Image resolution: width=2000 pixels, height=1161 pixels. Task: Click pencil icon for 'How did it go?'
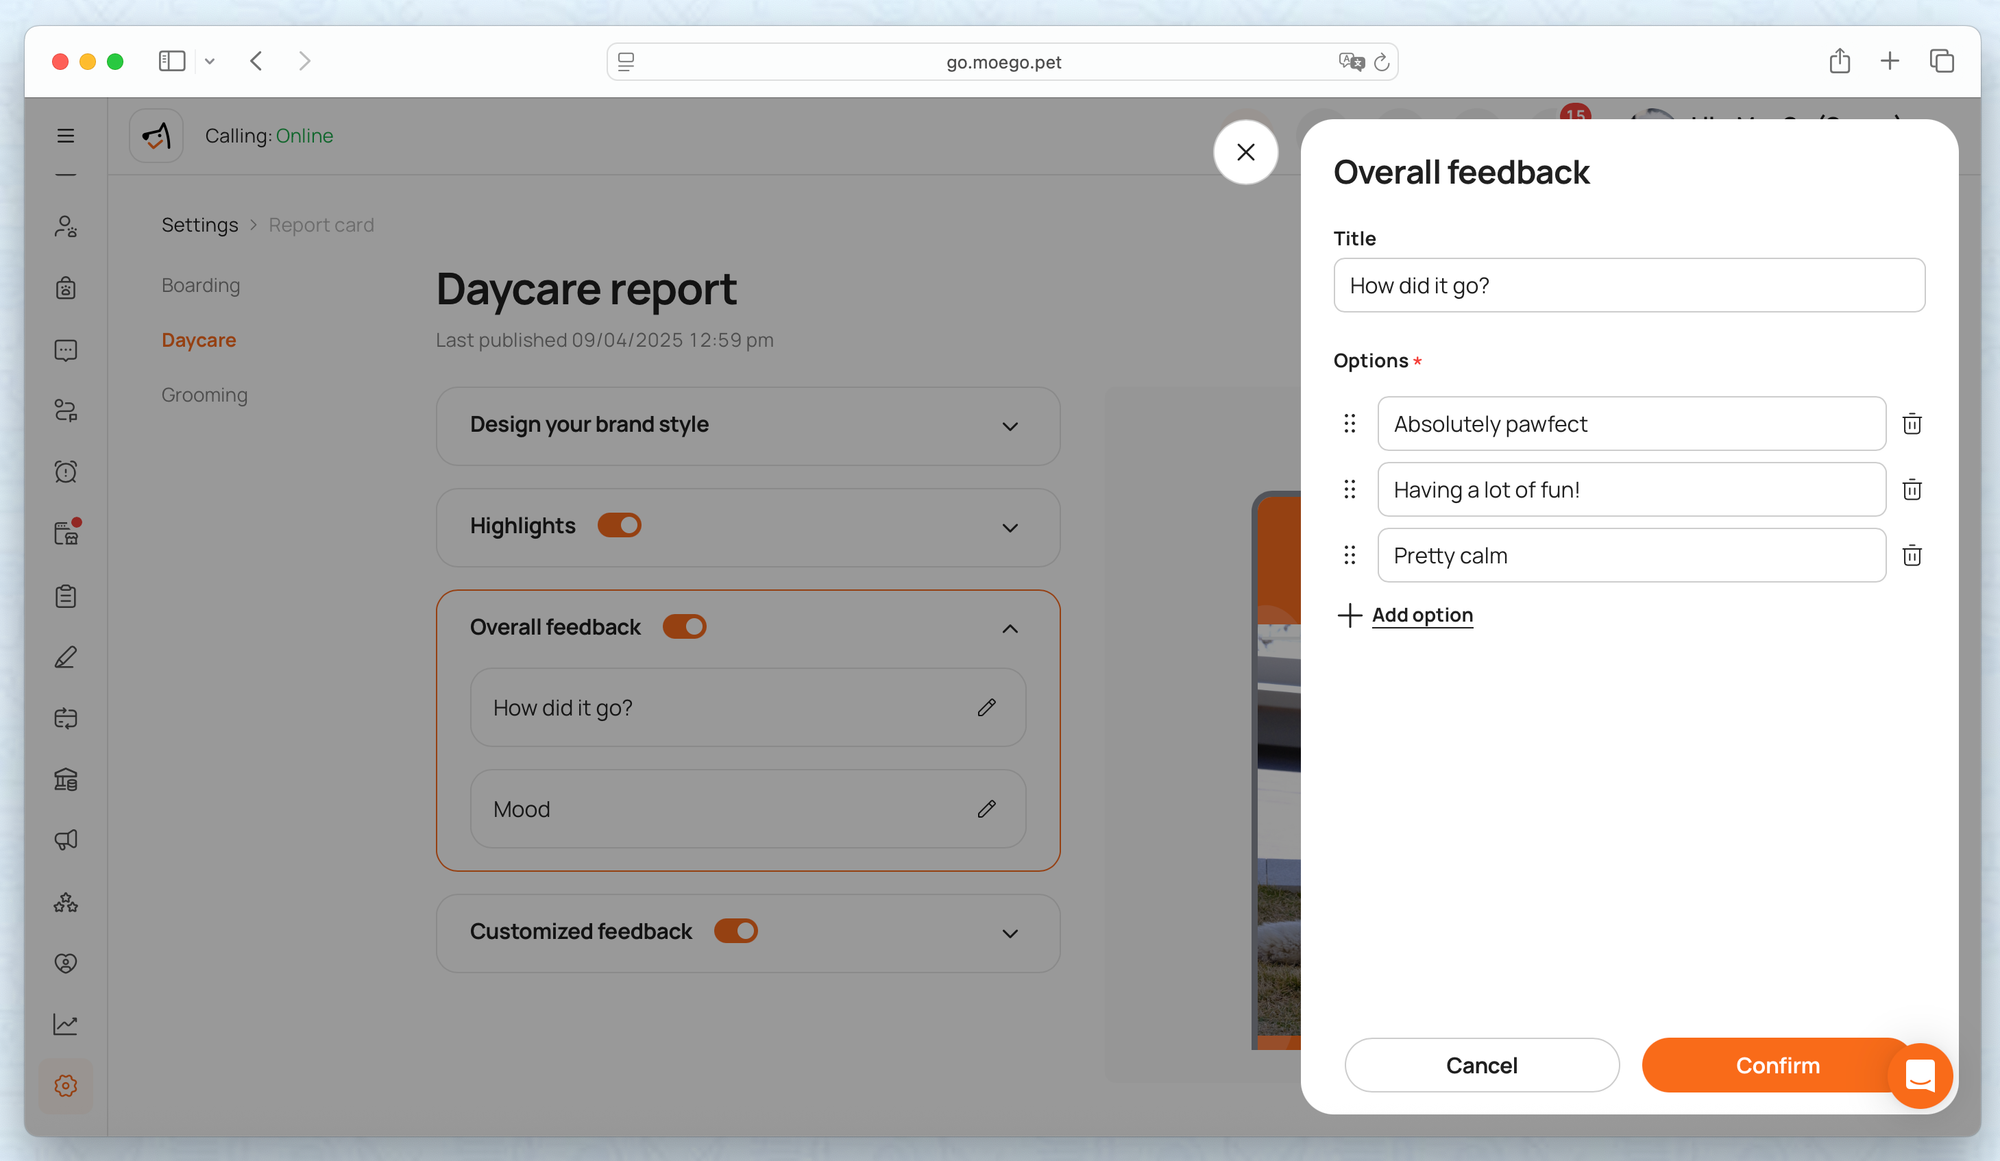click(986, 708)
